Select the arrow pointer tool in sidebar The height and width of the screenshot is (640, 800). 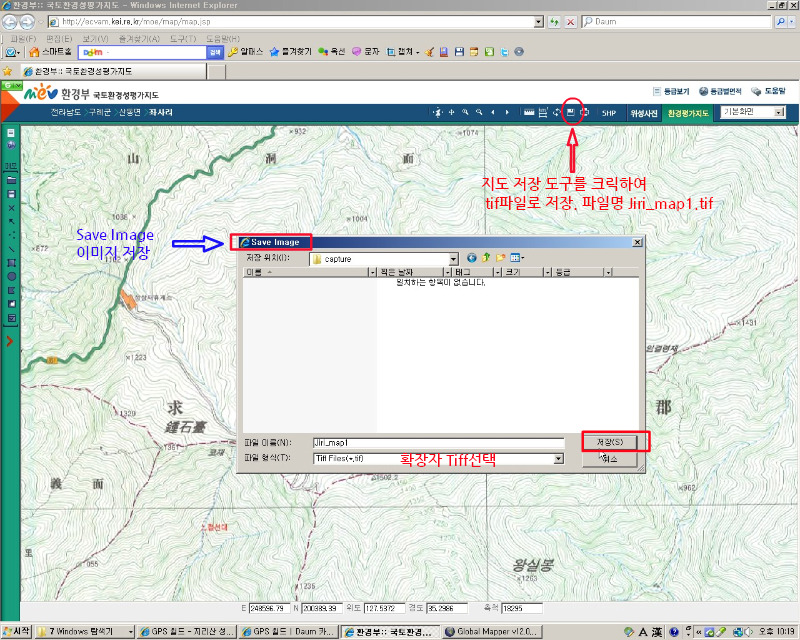pyautogui.click(x=11, y=221)
